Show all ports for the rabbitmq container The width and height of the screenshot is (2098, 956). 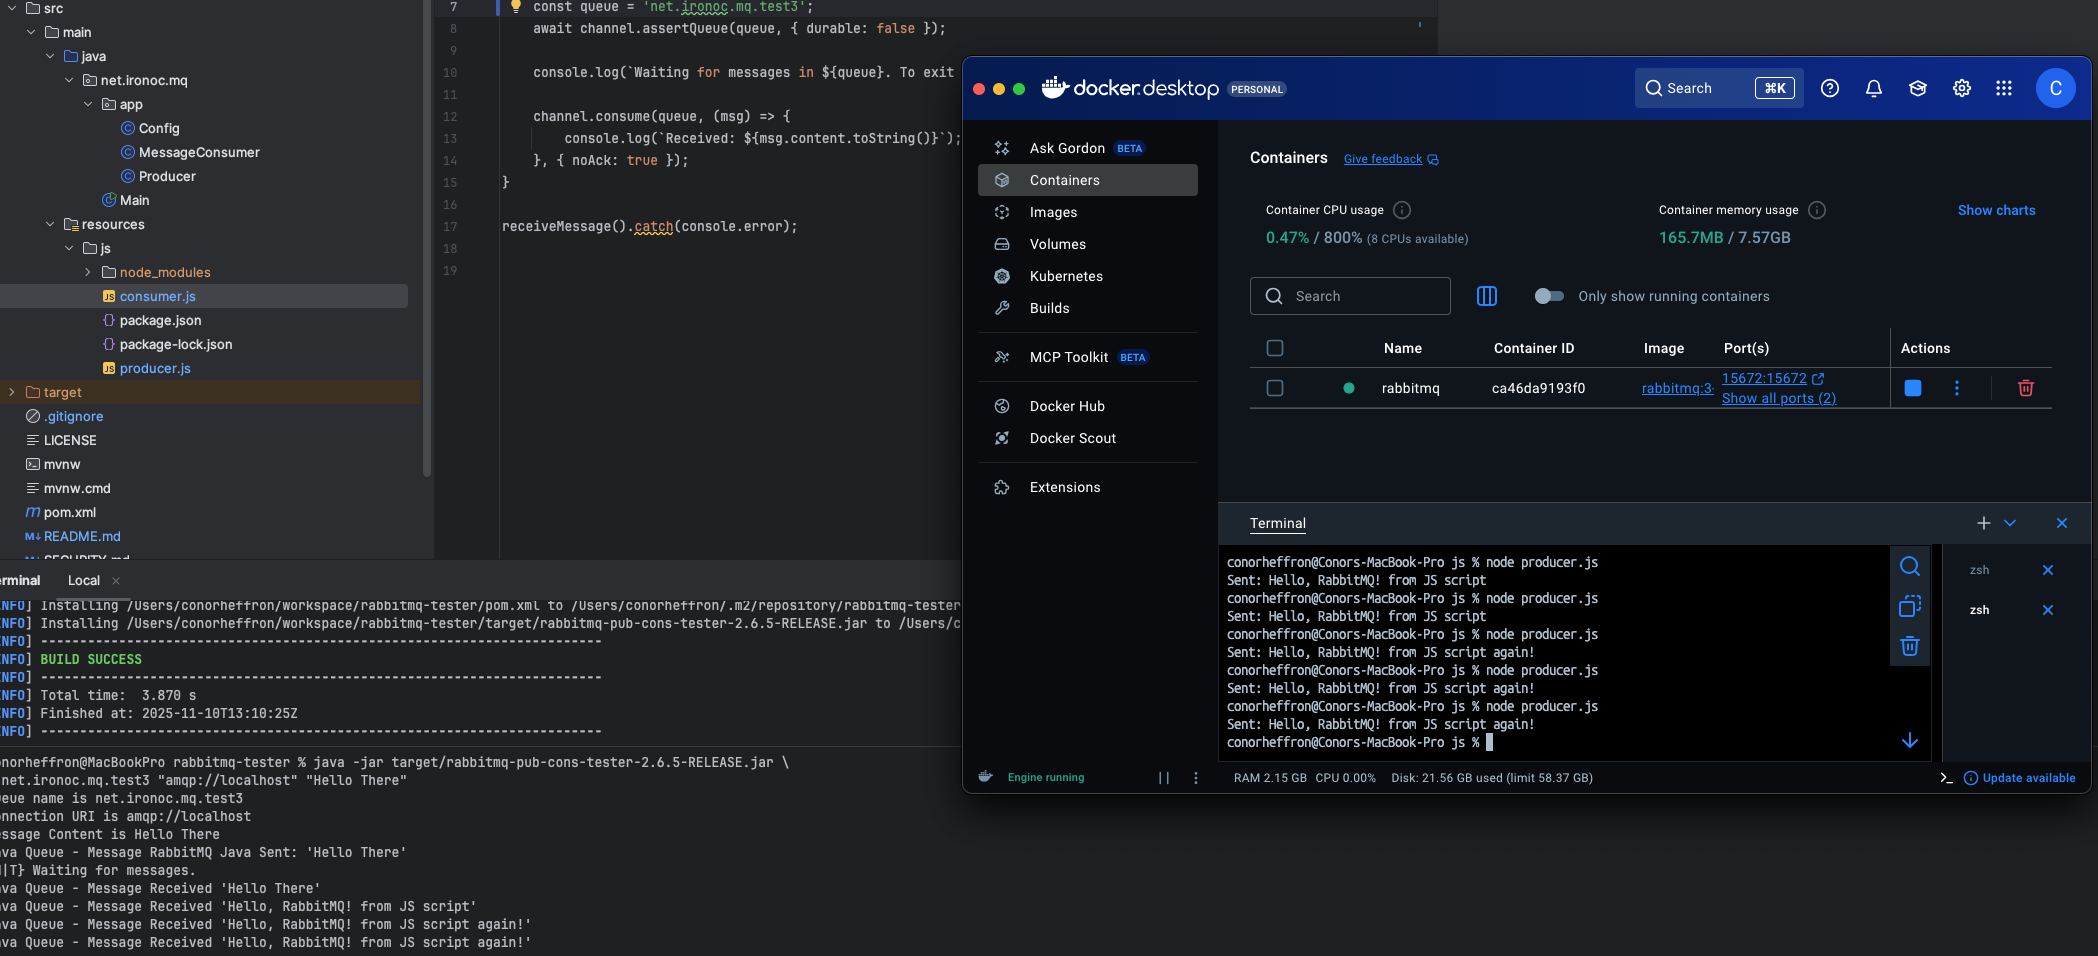(x=1779, y=398)
